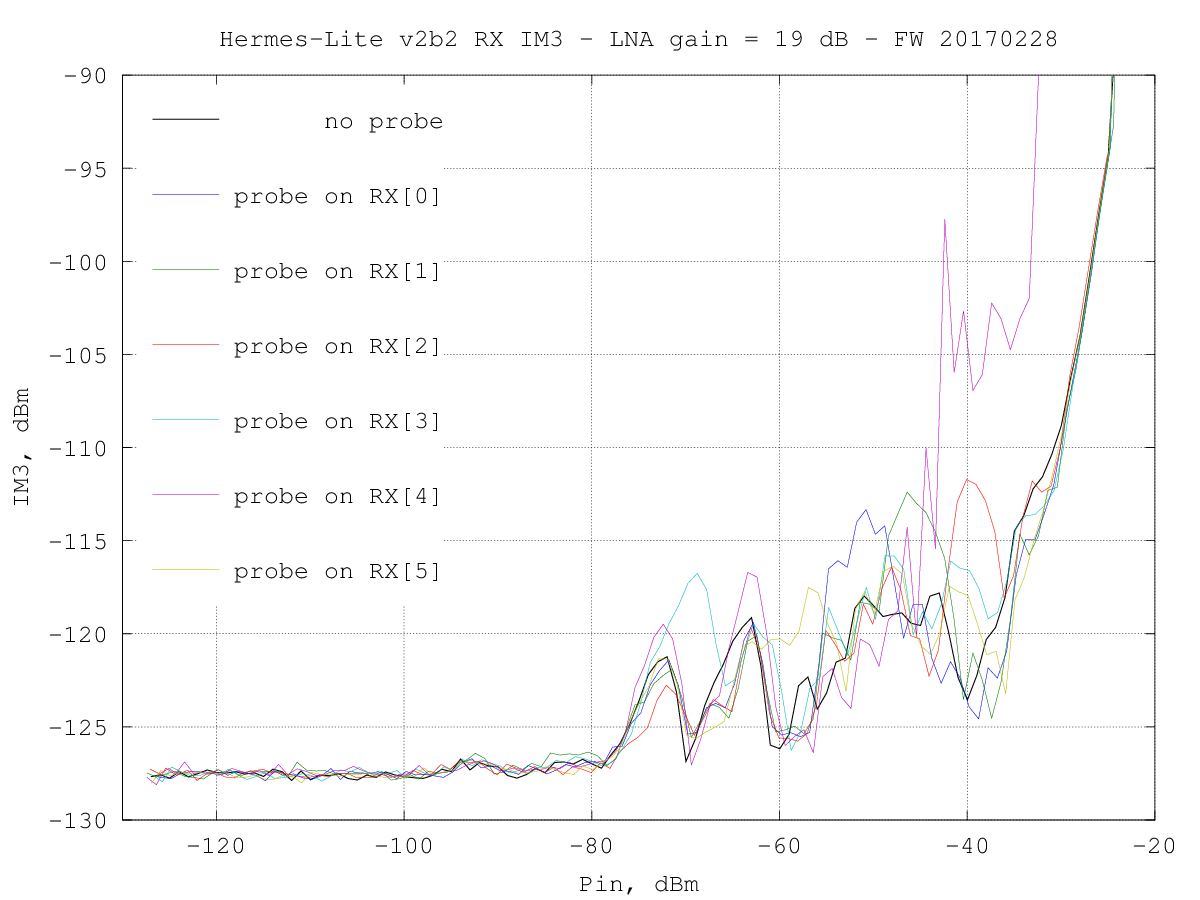Click the red legend line for RX[2]

(x=186, y=345)
